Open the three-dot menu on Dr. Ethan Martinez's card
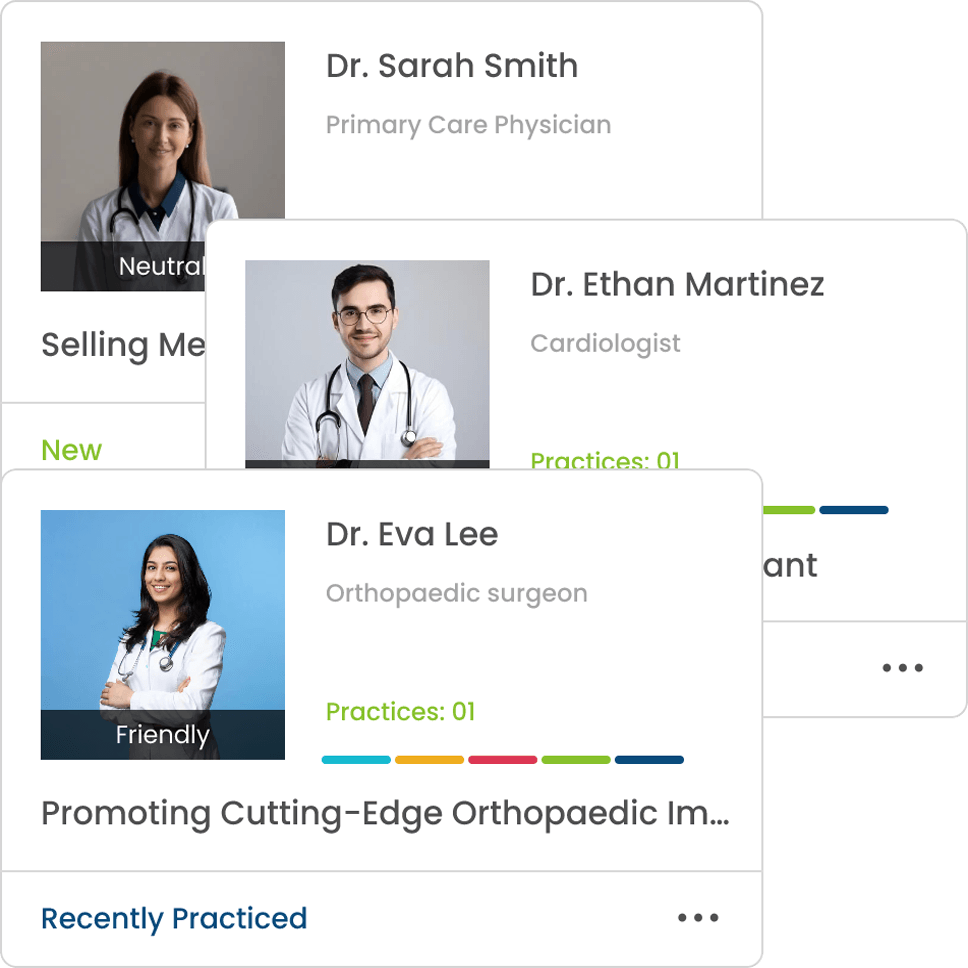968x968 pixels. (x=903, y=667)
